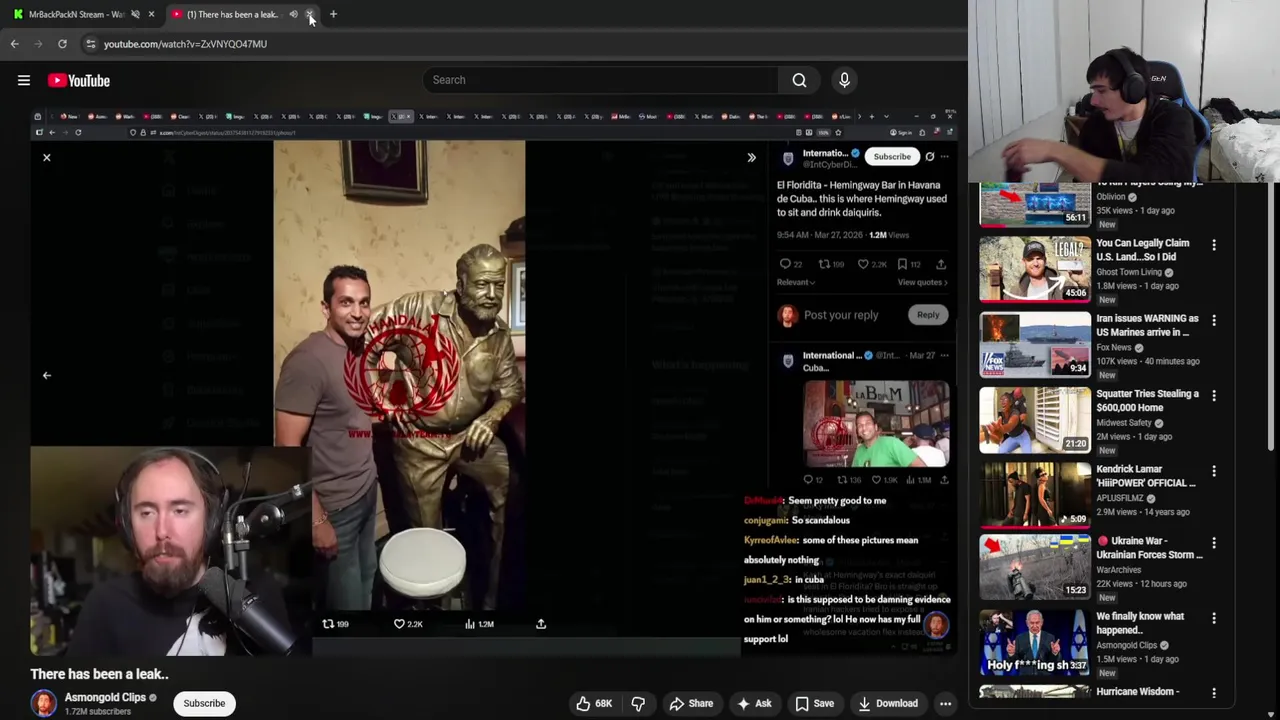Image resolution: width=1280 pixels, height=720 pixels.
Task: Click the WarArchives channel name
Action: click(1118, 570)
